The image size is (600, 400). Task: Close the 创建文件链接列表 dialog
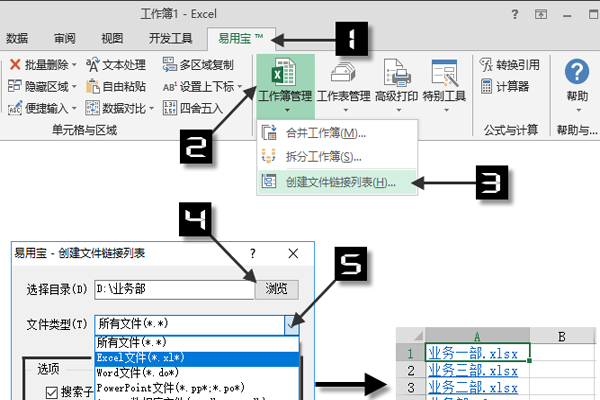pyautogui.click(x=293, y=253)
